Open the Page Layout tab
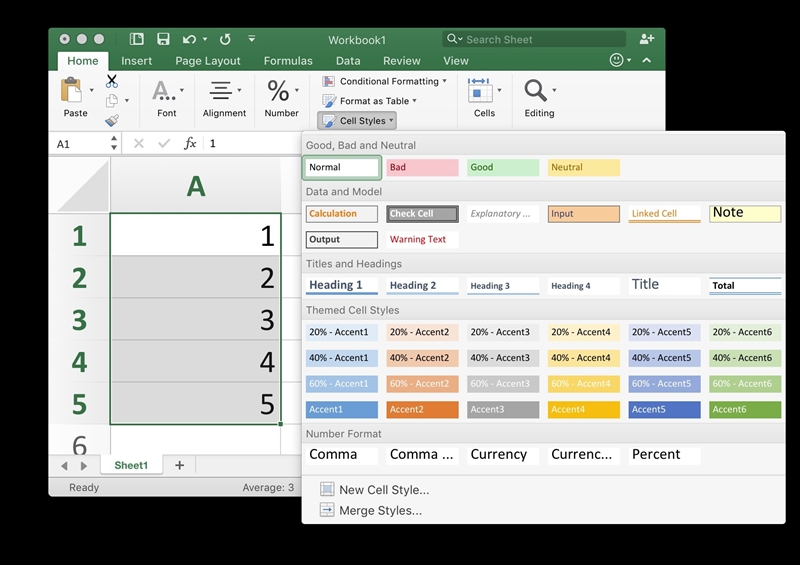800x565 pixels. coord(208,61)
